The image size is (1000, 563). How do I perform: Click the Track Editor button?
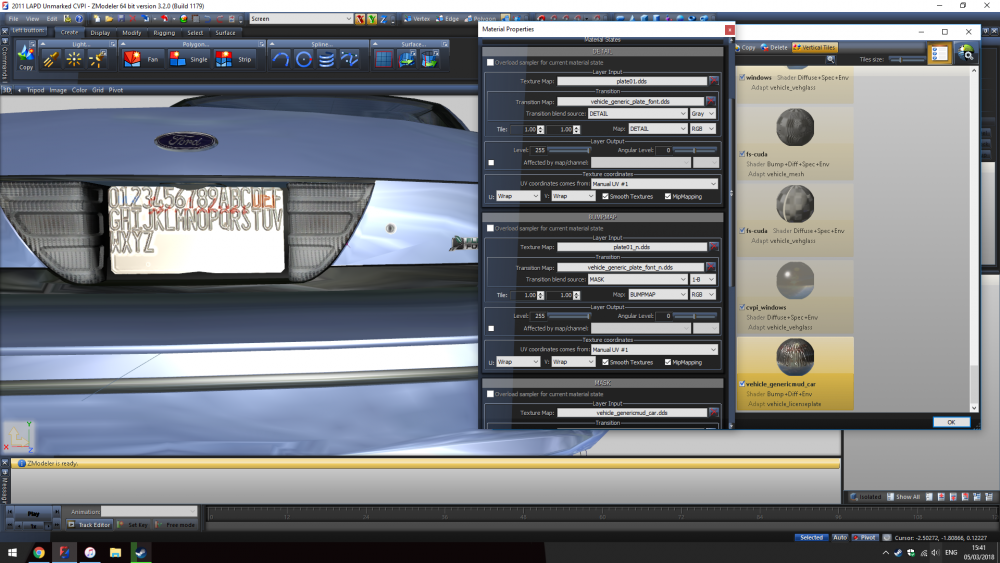click(x=89, y=525)
